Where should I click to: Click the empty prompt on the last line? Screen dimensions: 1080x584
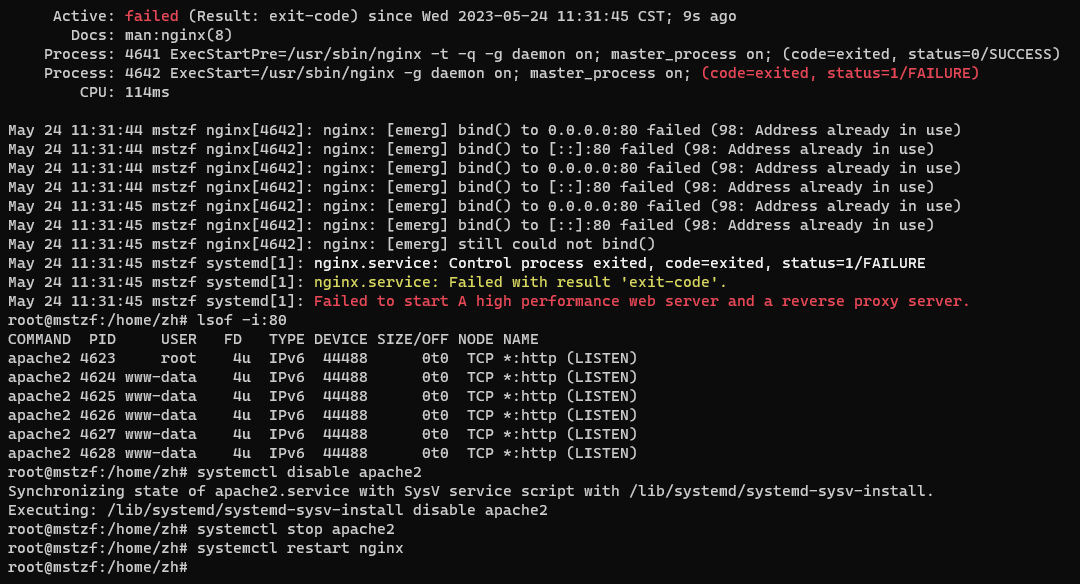98,567
